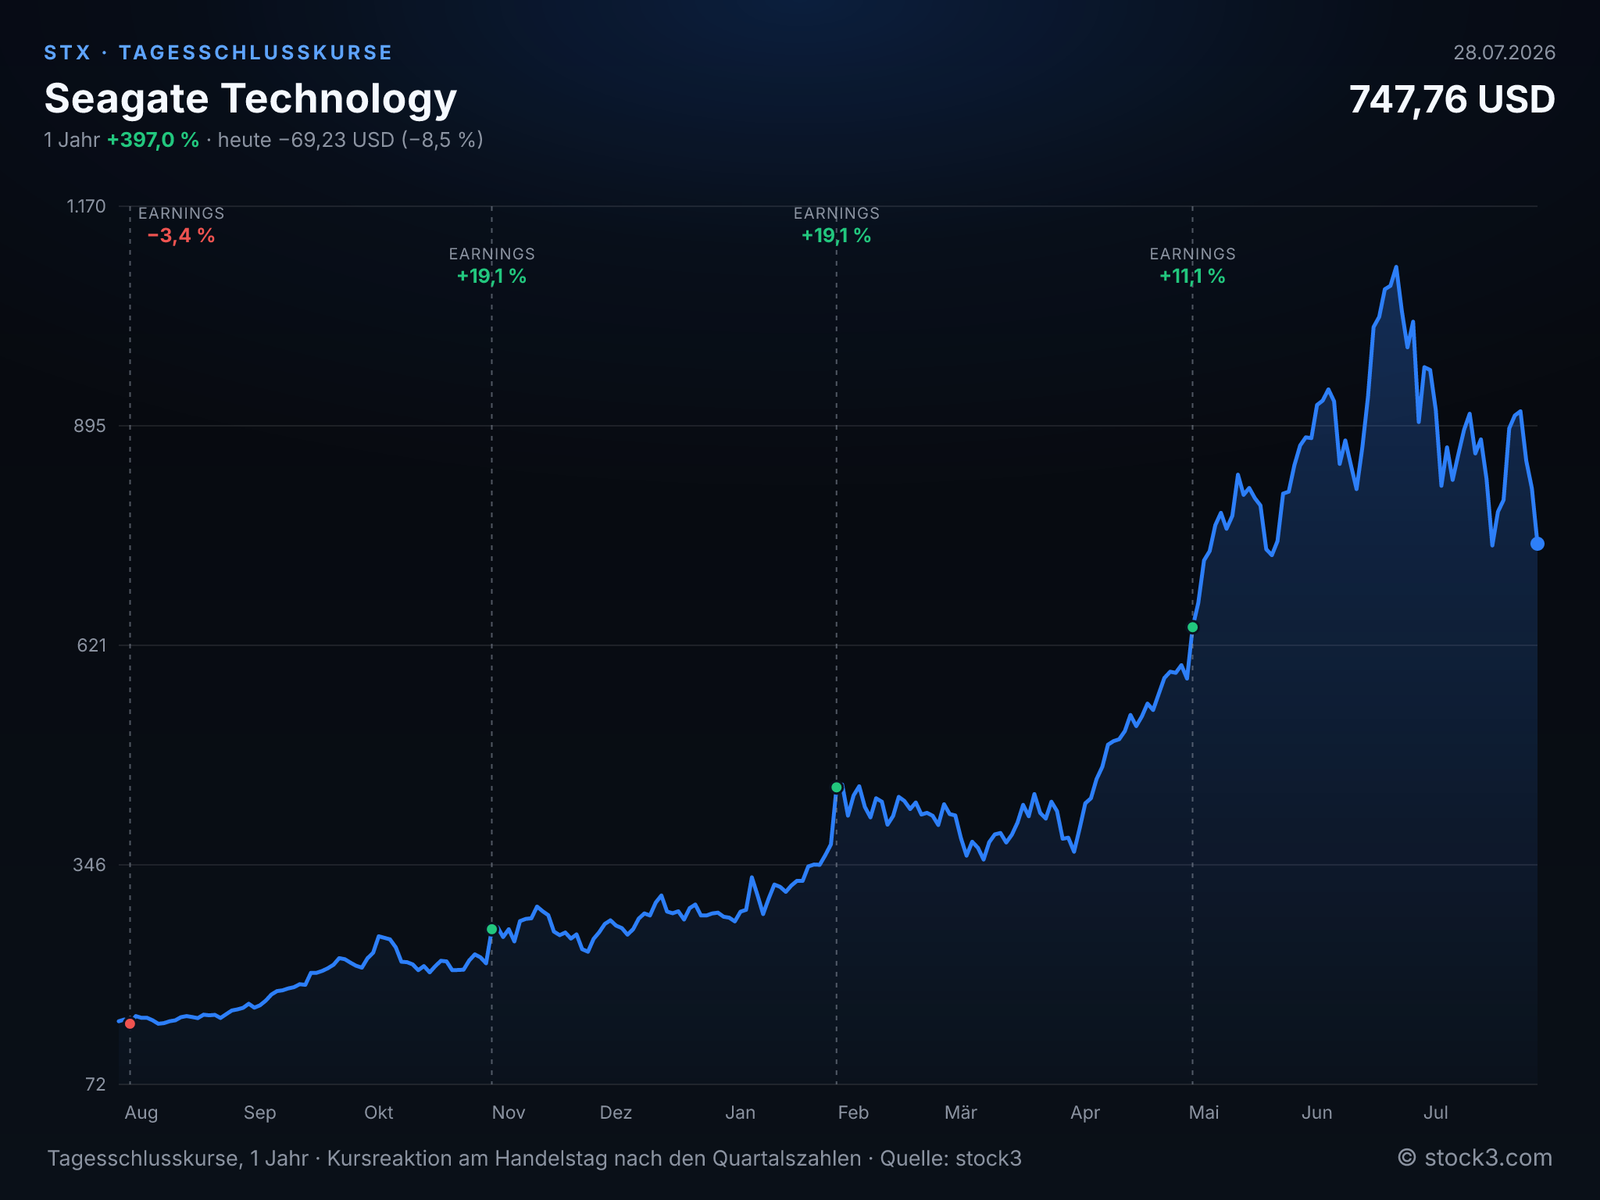Click the blue end-of-line price dot
The image size is (1600, 1200).
pyautogui.click(x=1537, y=543)
